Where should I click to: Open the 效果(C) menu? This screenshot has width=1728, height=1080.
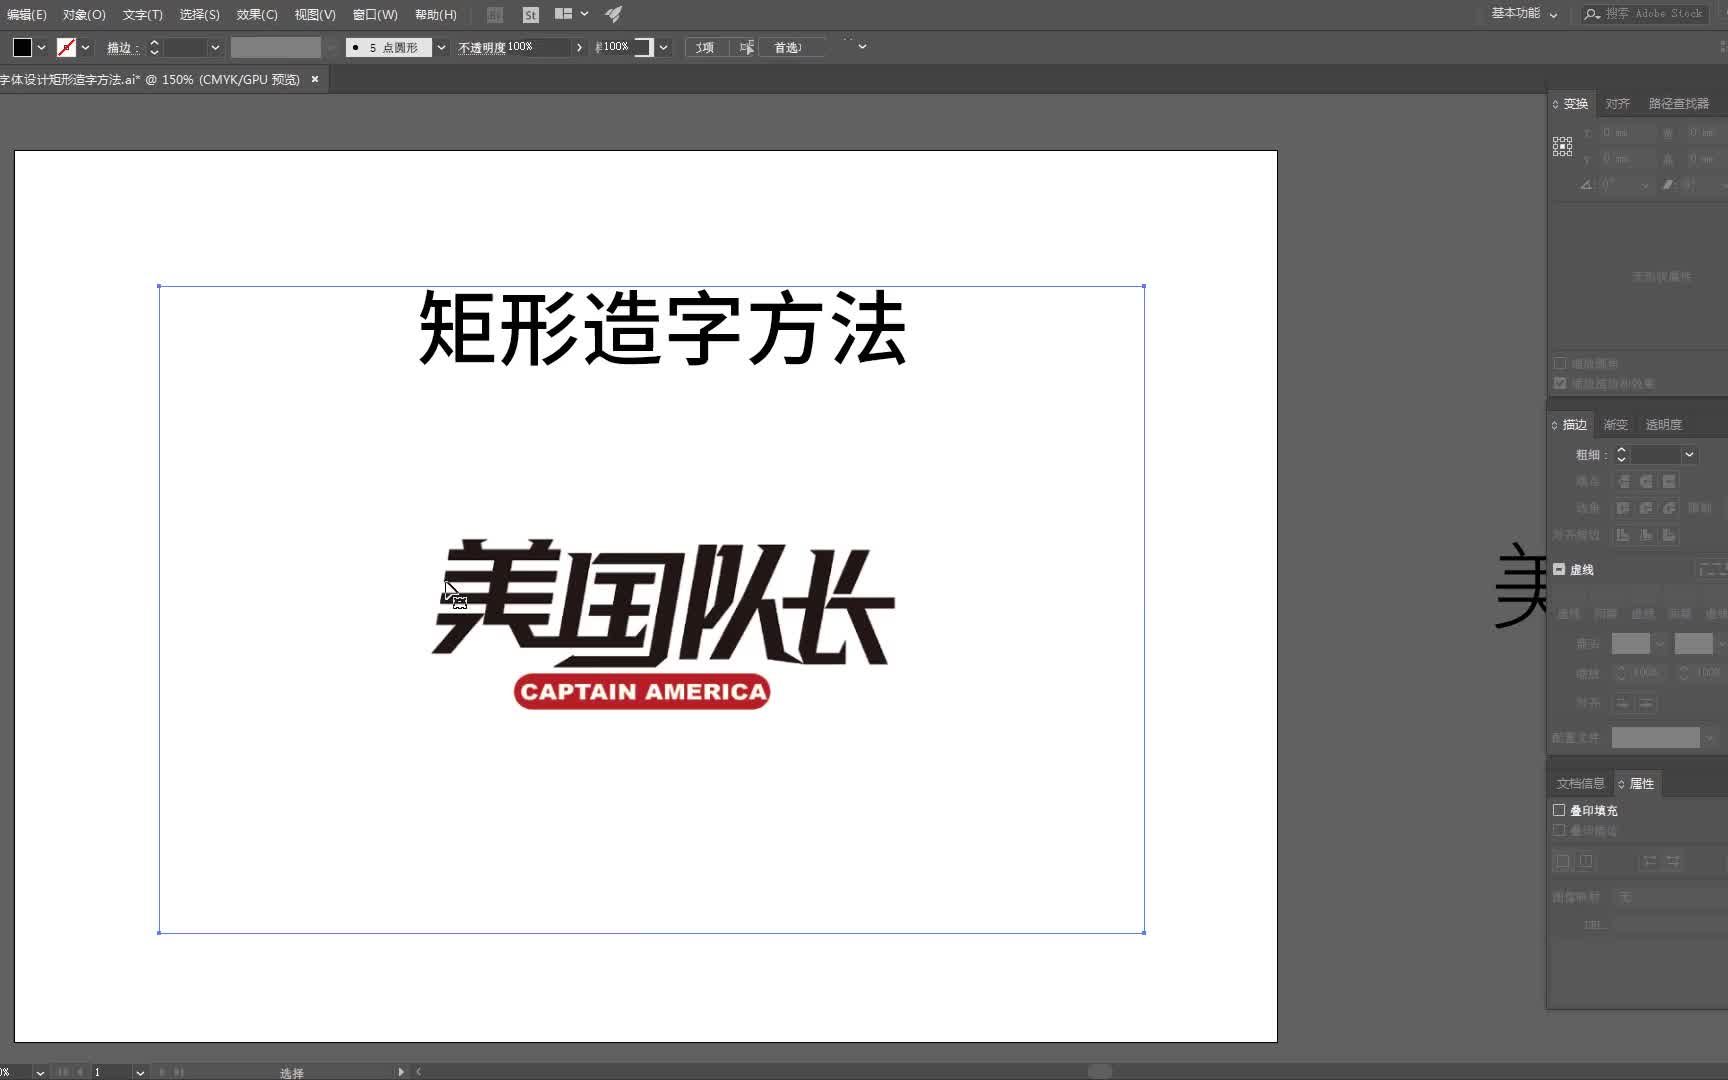257,15
